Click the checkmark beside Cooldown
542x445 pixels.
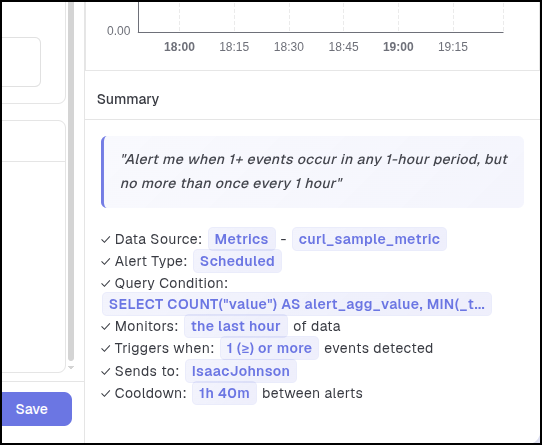point(105,393)
